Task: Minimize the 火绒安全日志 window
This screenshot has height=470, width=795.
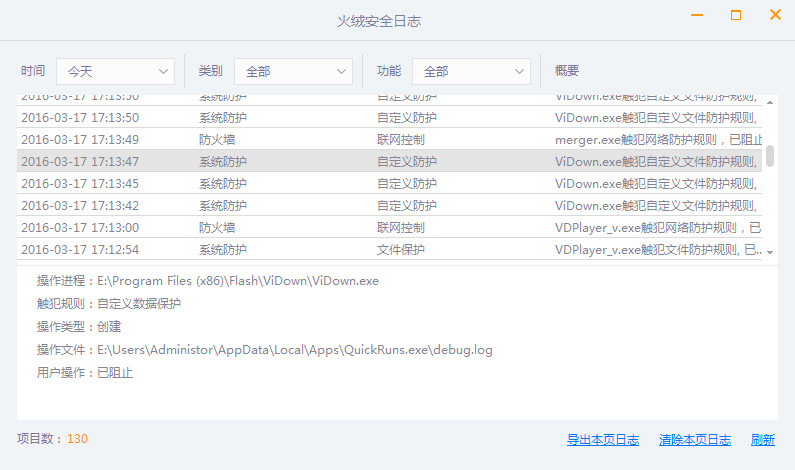Action: pyautogui.click(x=697, y=16)
